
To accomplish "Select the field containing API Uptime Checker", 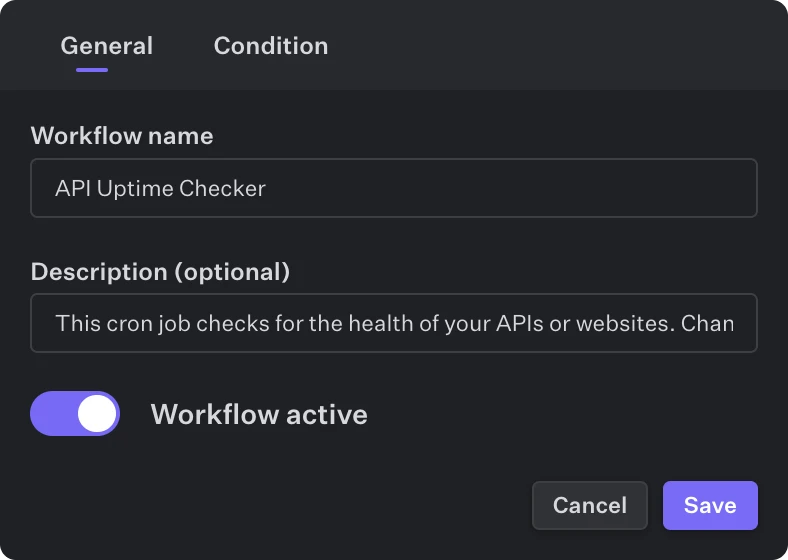I will click(x=394, y=188).
